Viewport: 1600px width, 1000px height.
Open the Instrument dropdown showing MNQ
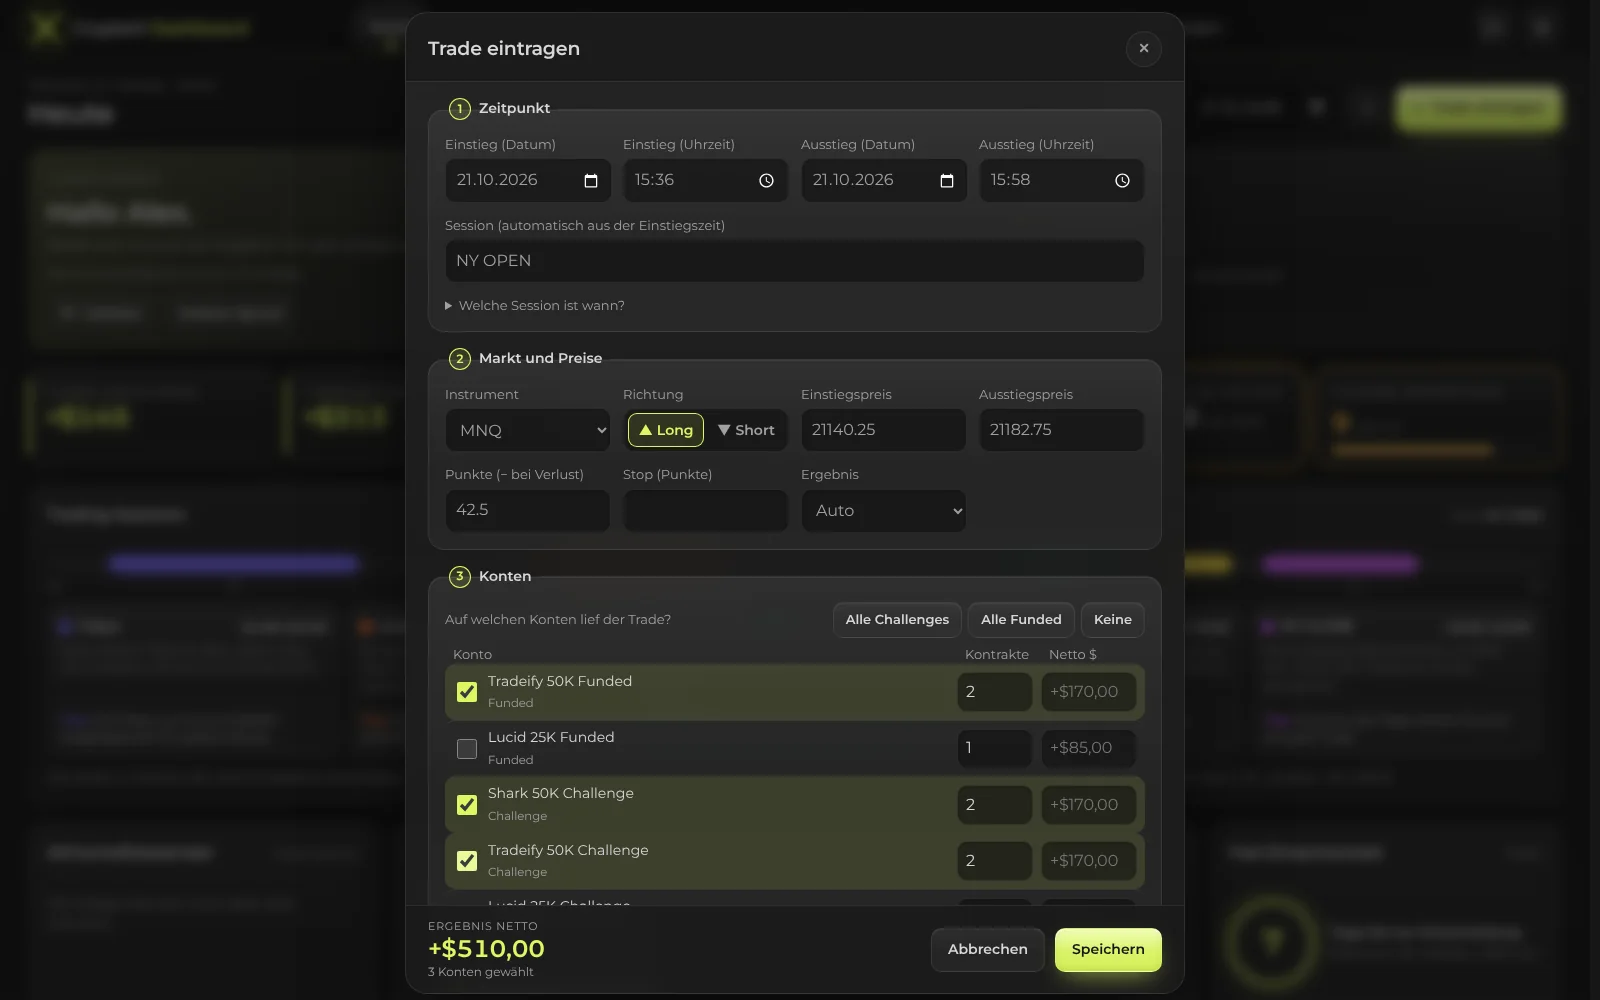coord(527,430)
